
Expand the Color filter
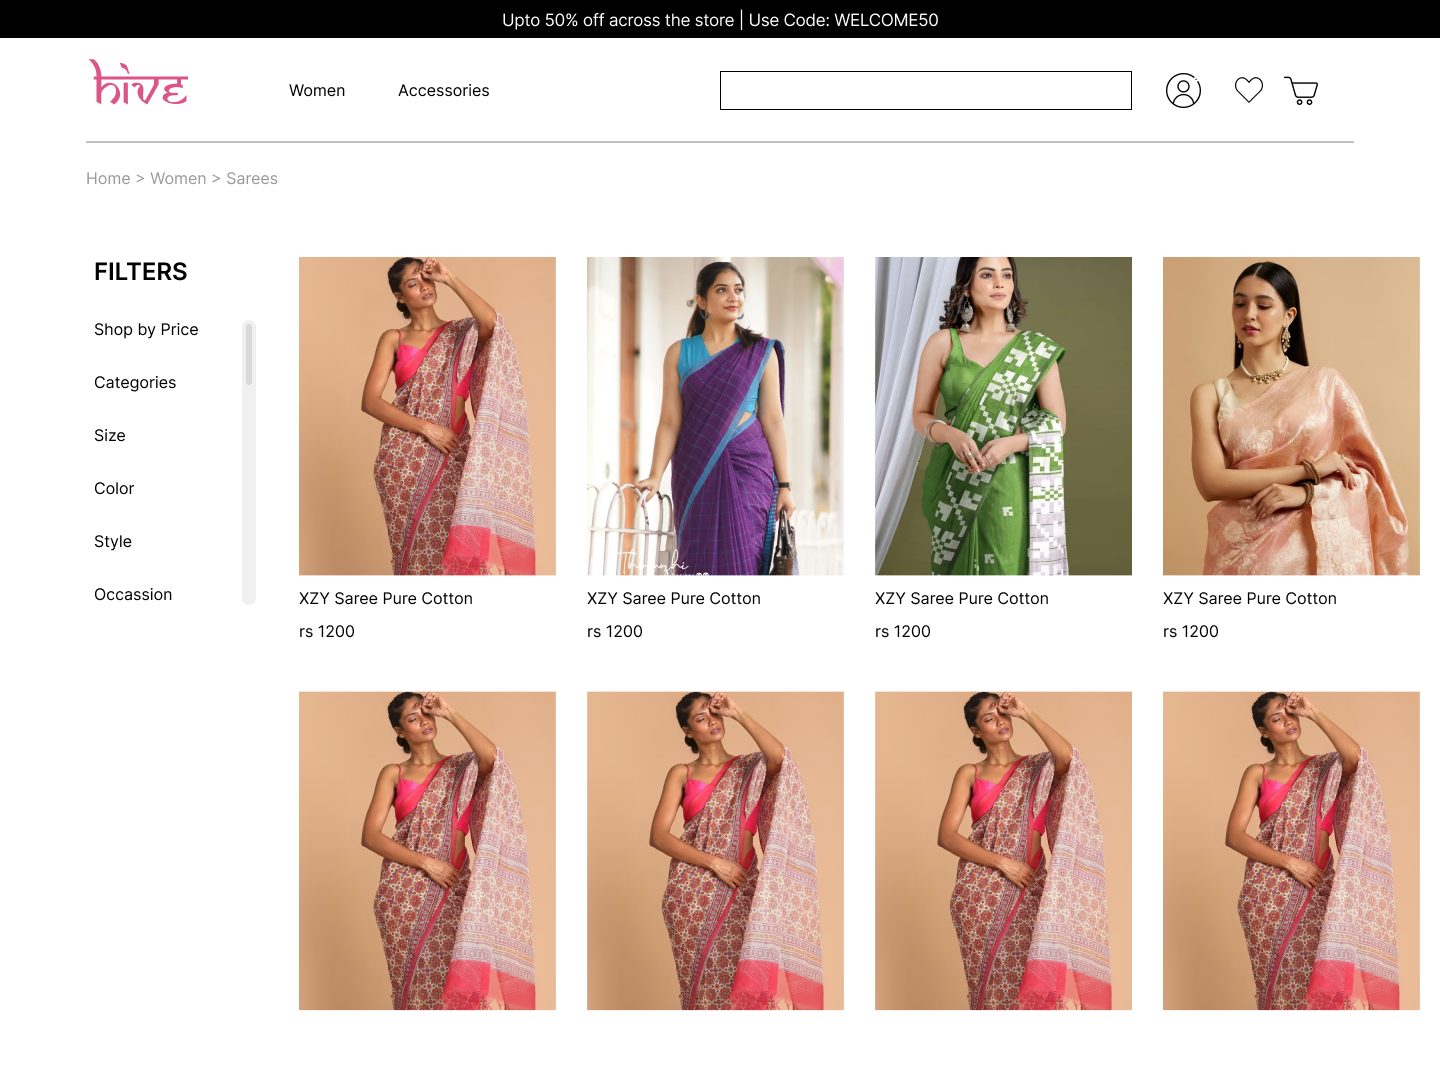[114, 488]
